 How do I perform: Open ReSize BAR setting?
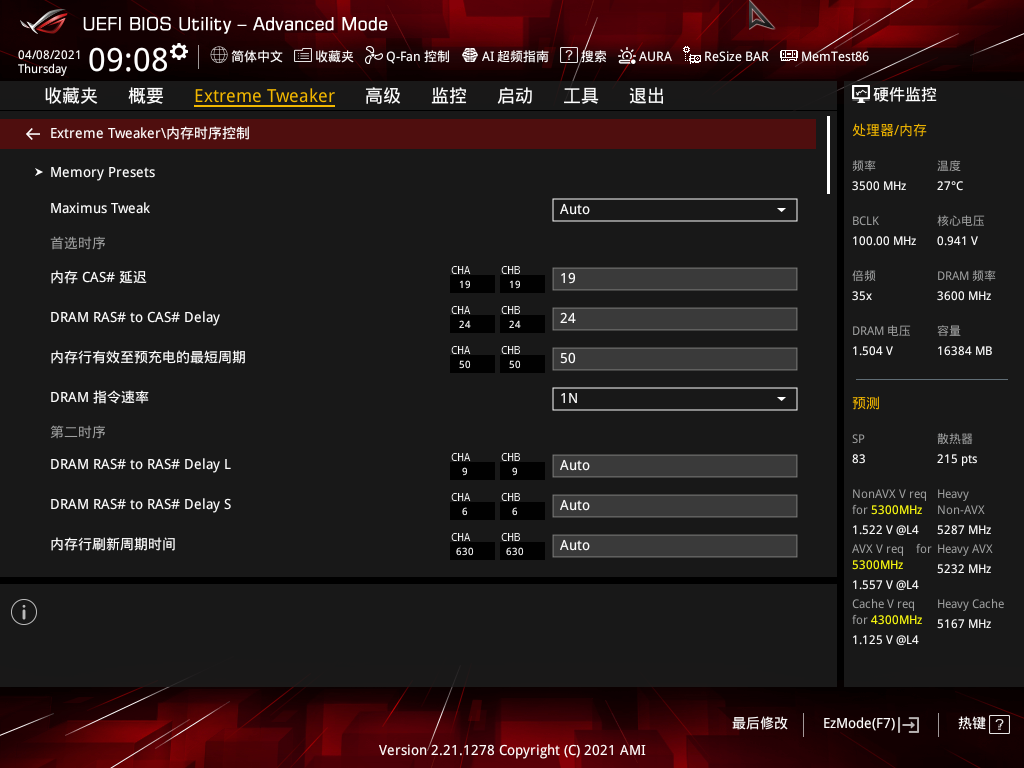point(692,56)
